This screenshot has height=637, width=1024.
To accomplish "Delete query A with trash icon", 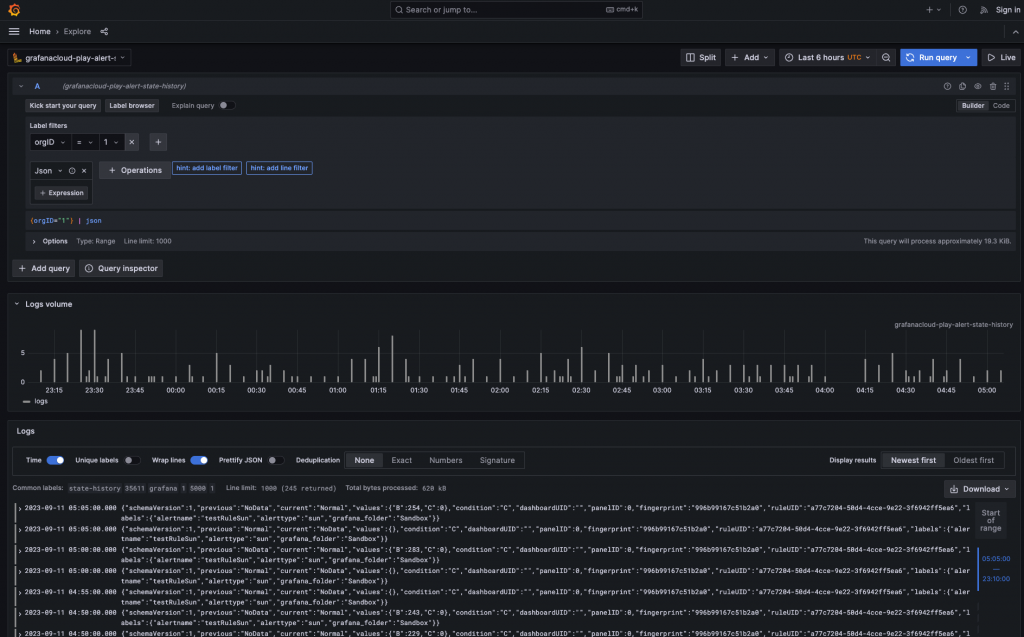I will (x=993, y=86).
